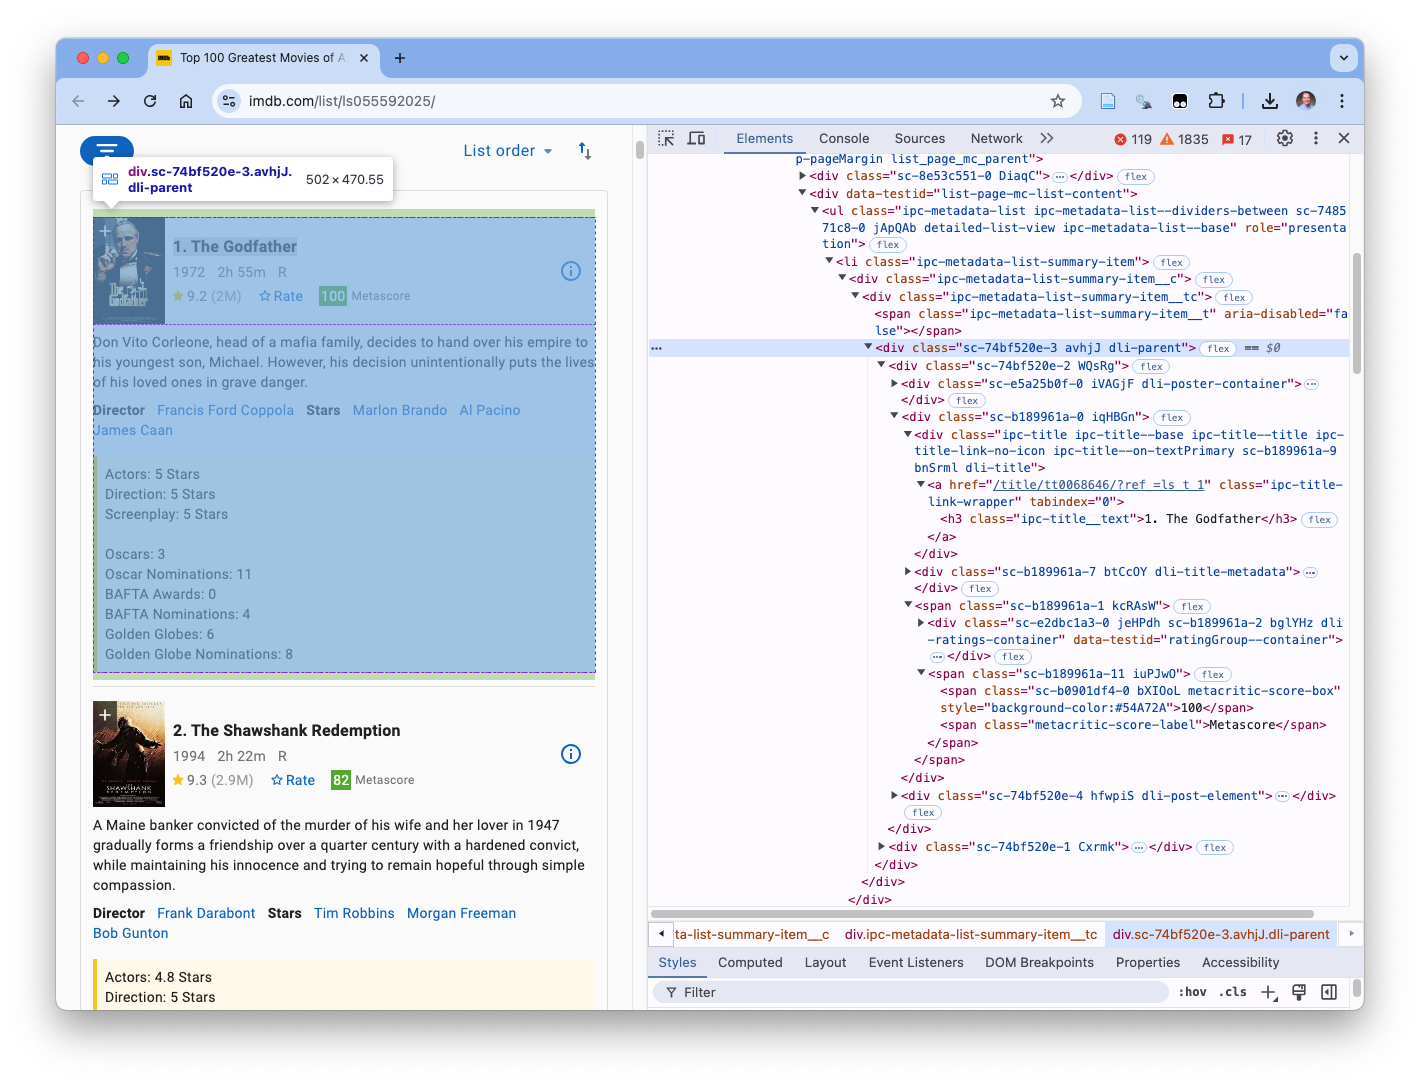Open the DOM Breakpoints tab
This screenshot has height=1084, width=1420.
[1039, 963]
